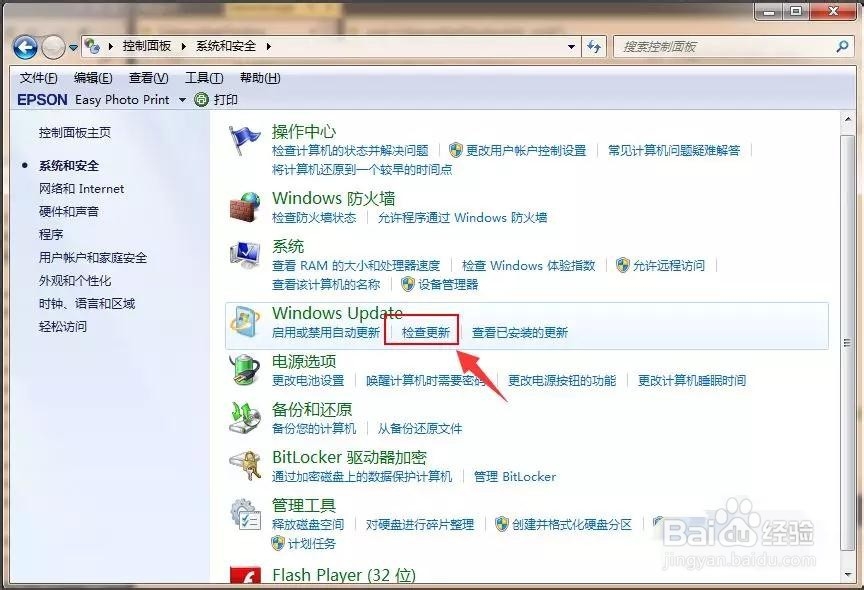864x590 pixels.
Task: Click the refresh icon in the address bar
Action: 594,46
